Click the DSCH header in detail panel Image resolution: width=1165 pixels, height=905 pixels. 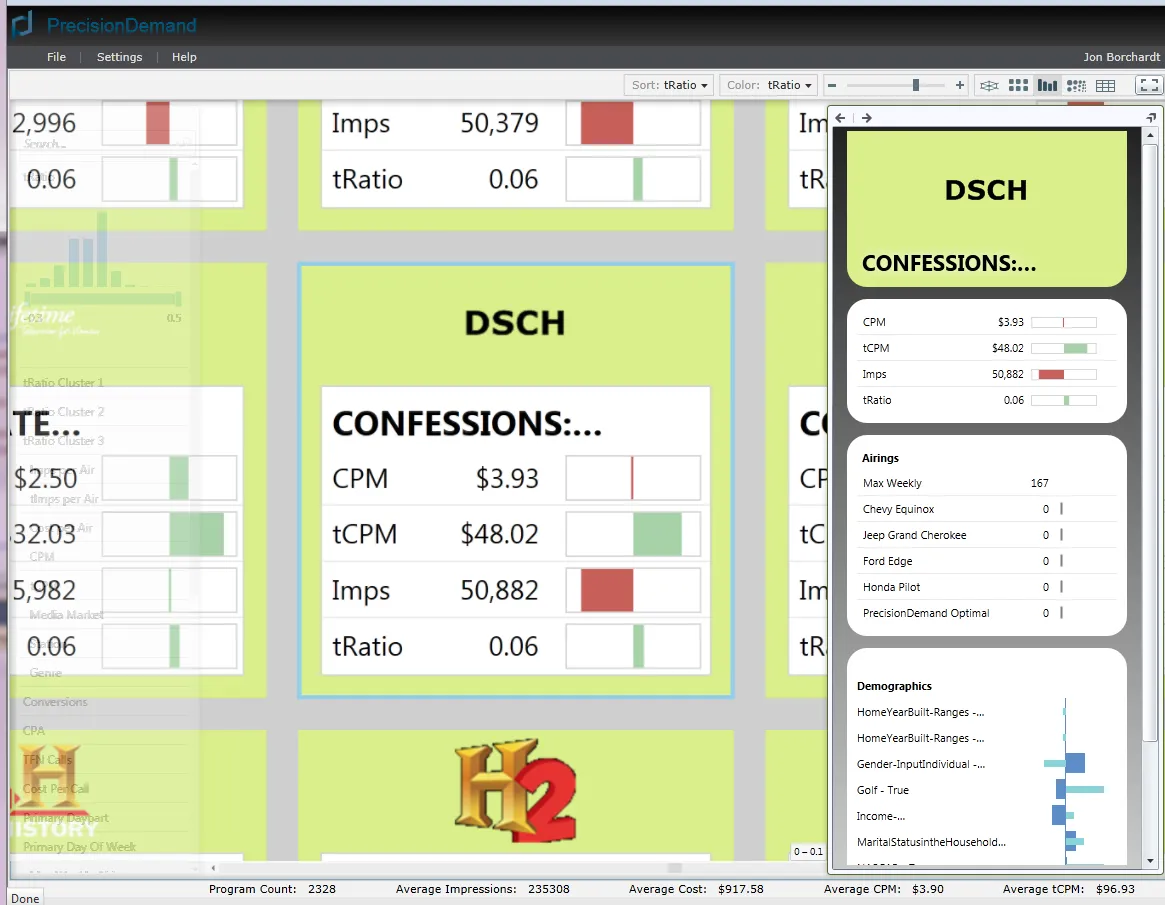pyautogui.click(x=986, y=190)
